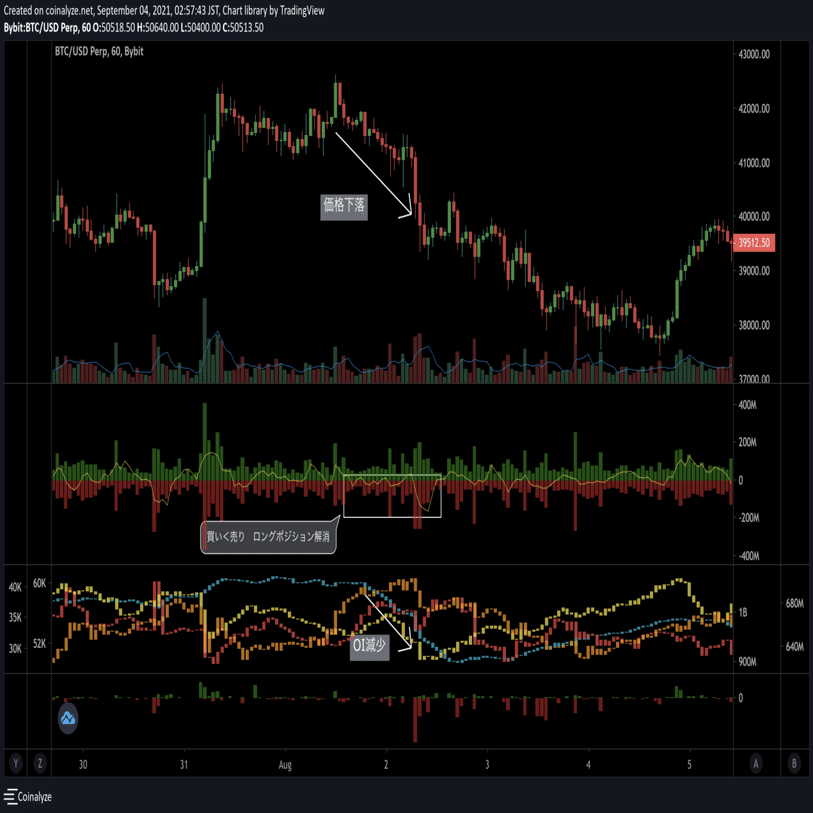Click the 40K label on left axis
The width and height of the screenshot is (813, 813).
pos(15,587)
